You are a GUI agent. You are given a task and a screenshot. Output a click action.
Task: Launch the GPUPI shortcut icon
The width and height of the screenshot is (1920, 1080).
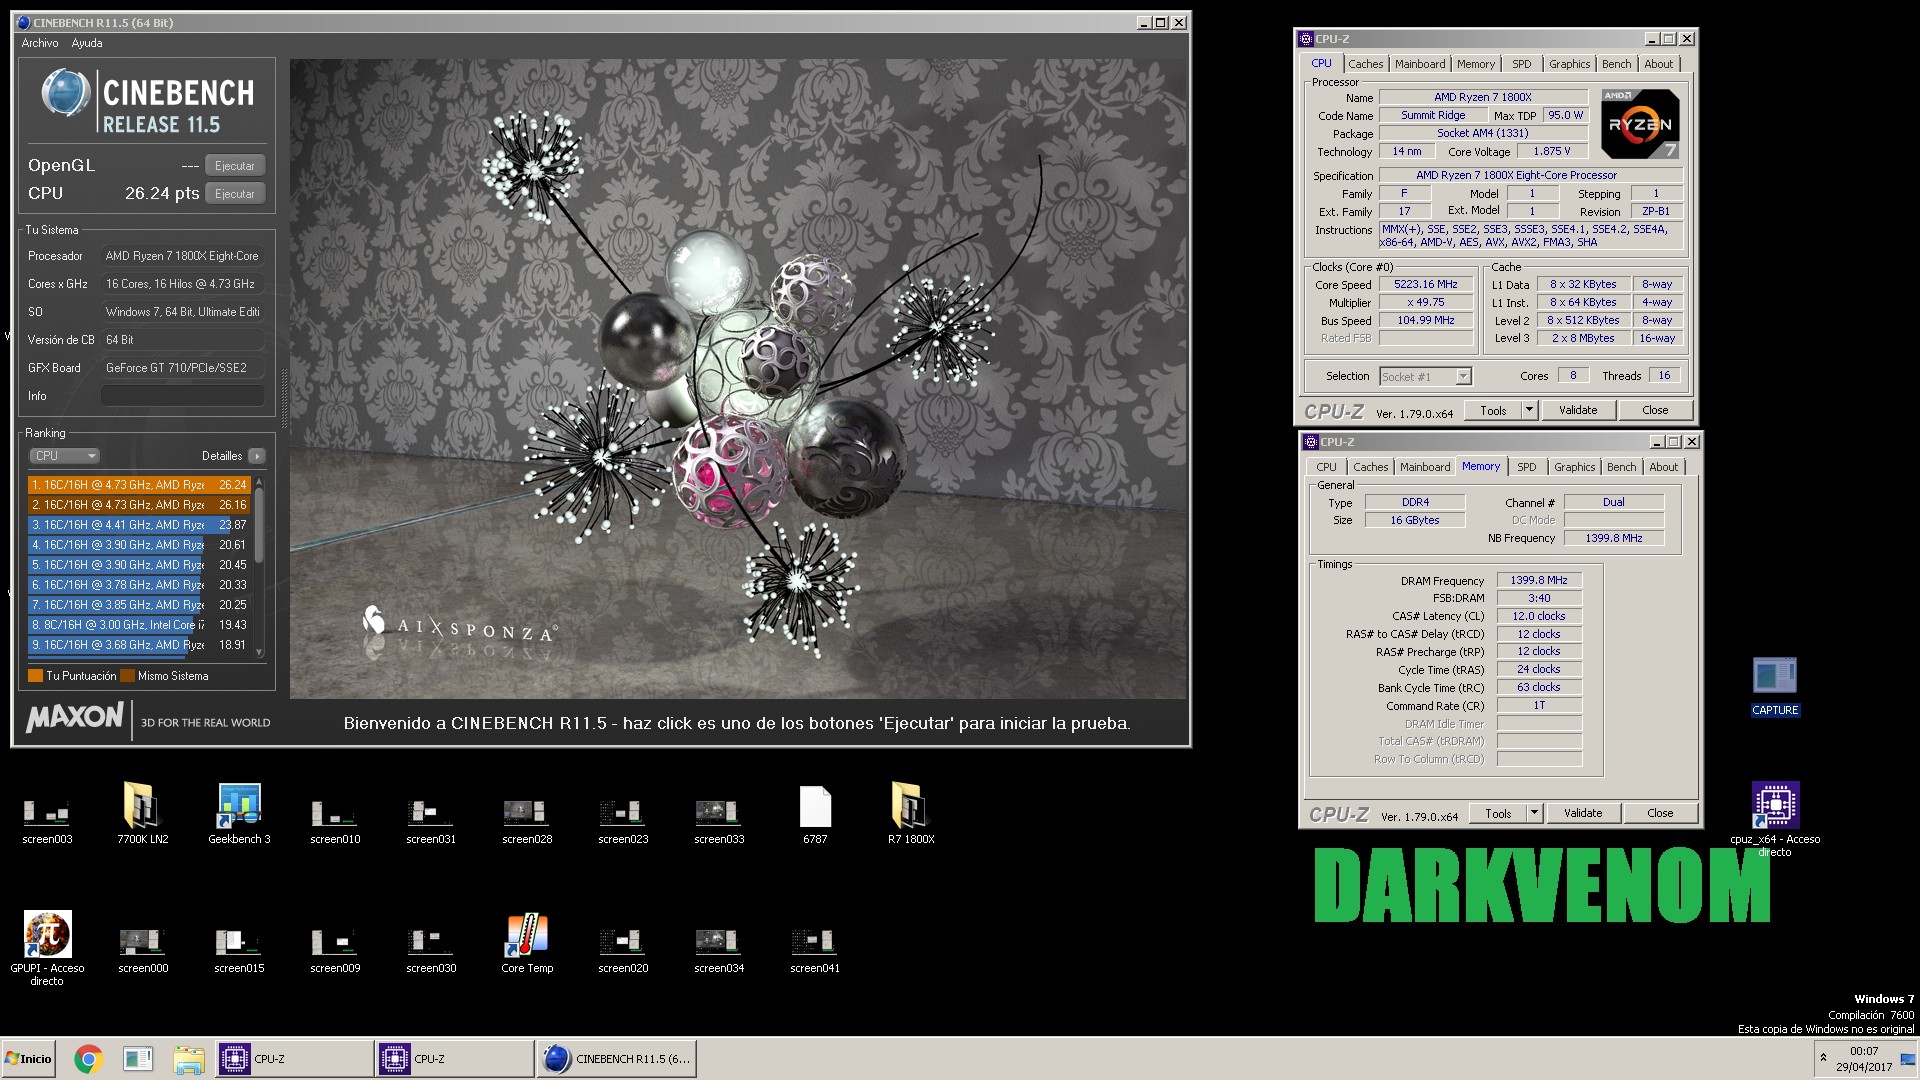click(x=47, y=949)
